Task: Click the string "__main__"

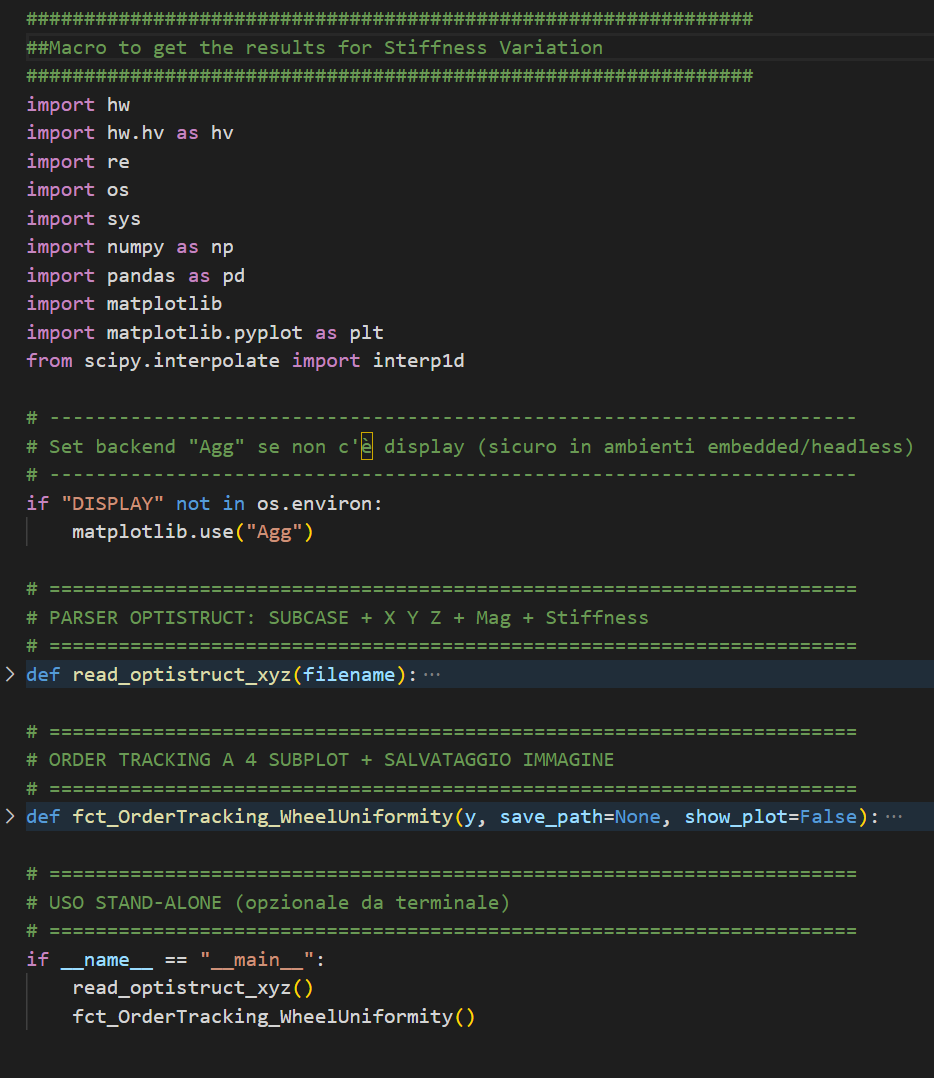Action: (x=256, y=959)
